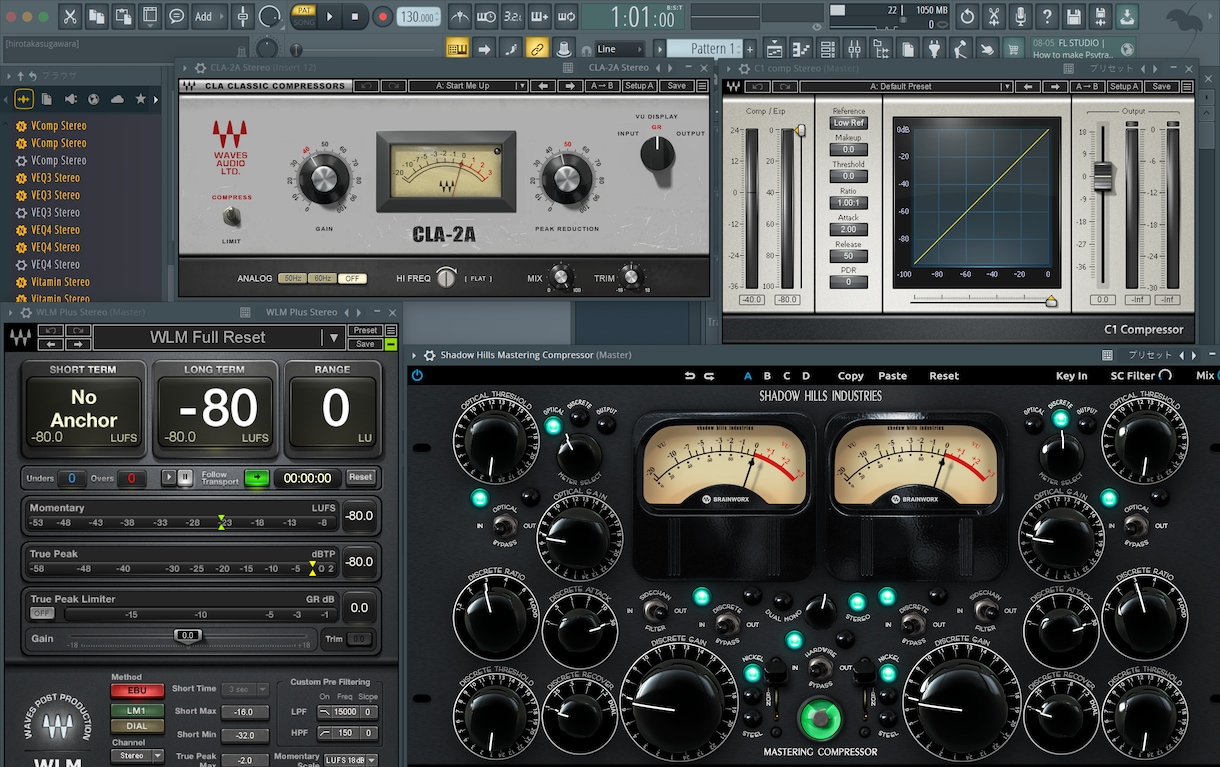Image resolution: width=1220 pixels, height=767 pixels.
Task: Select WLM EBU method
Action: point(137,691)
